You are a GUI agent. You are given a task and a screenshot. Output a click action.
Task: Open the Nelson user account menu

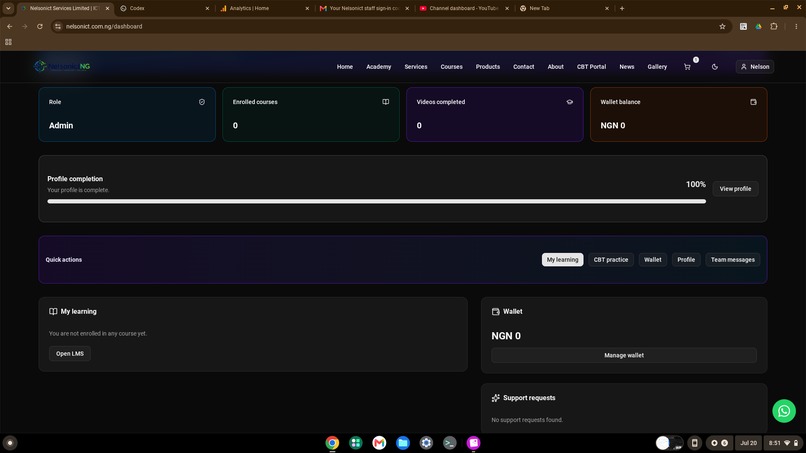(755, 67)
